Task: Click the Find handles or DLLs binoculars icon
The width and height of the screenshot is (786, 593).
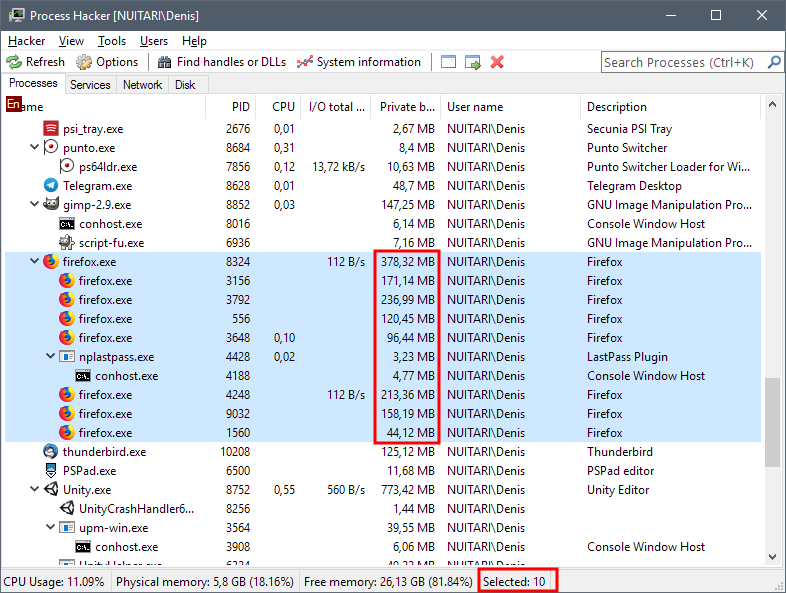Action: point(164,62)
